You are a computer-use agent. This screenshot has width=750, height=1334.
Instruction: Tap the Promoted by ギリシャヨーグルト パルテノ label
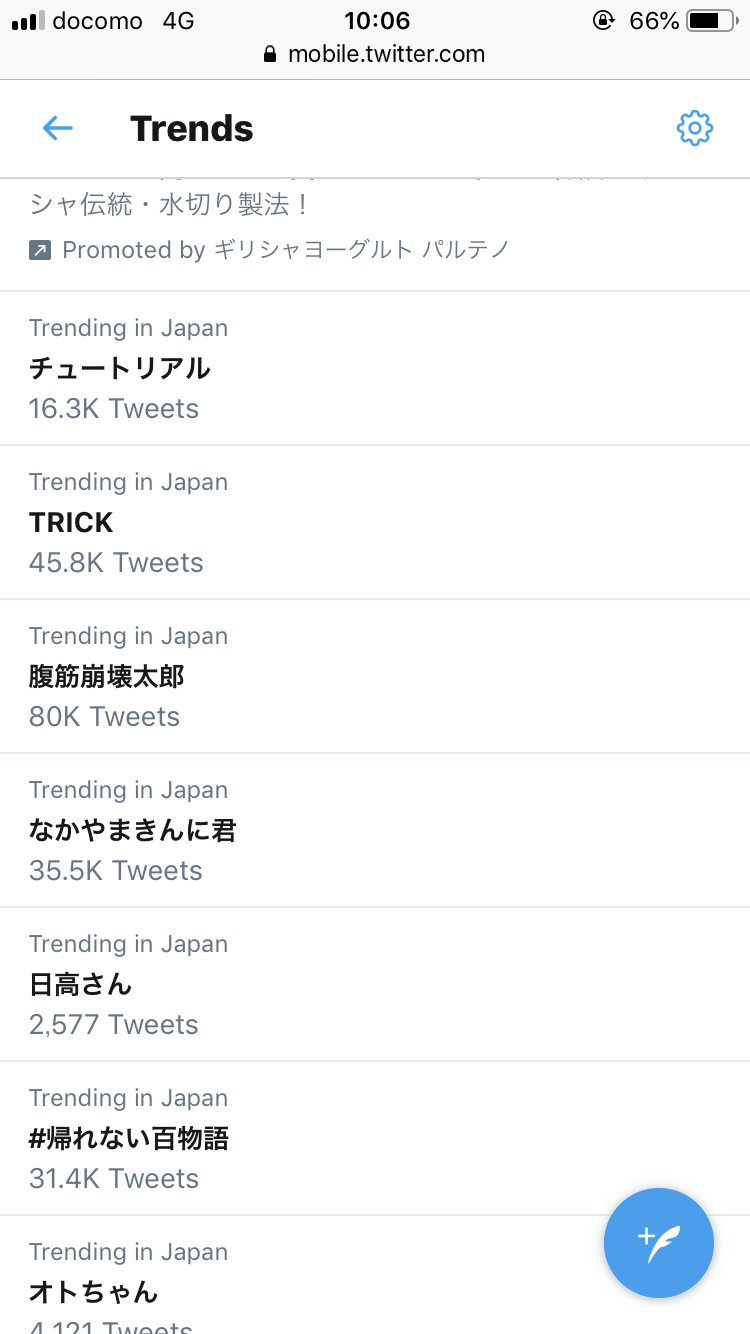pyautogui.click(x=285, y=250)
